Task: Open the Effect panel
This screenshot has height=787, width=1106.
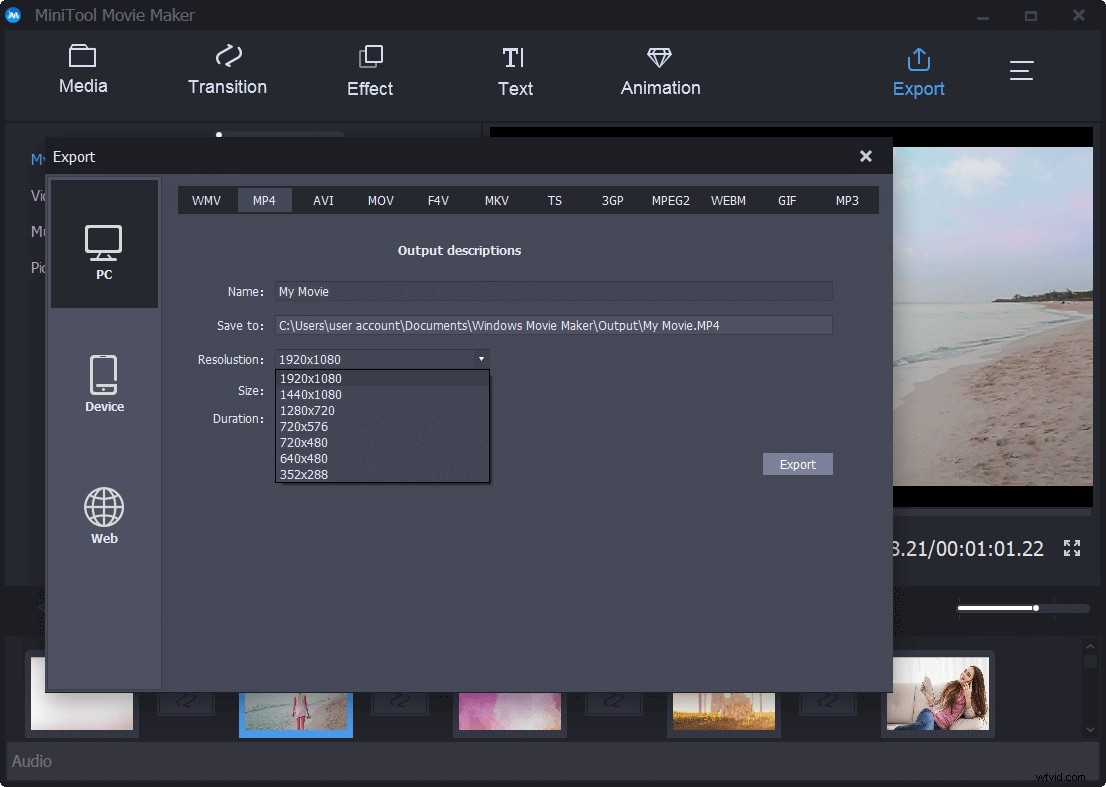Action: point(370,70)
